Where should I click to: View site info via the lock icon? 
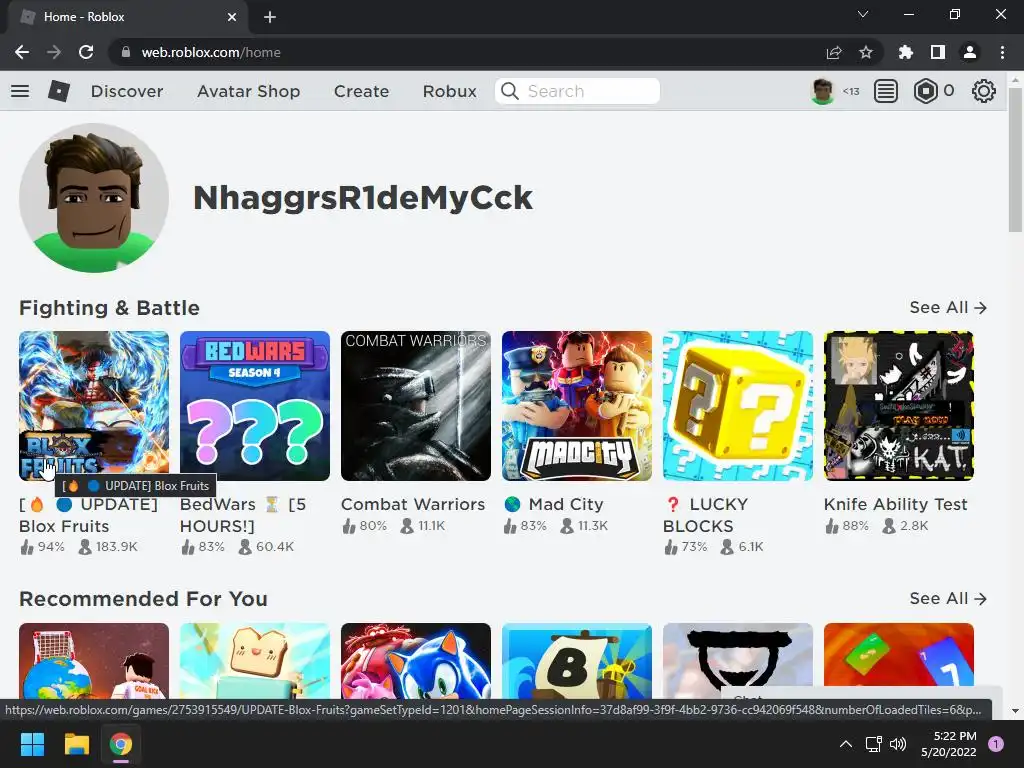(126, 52)
